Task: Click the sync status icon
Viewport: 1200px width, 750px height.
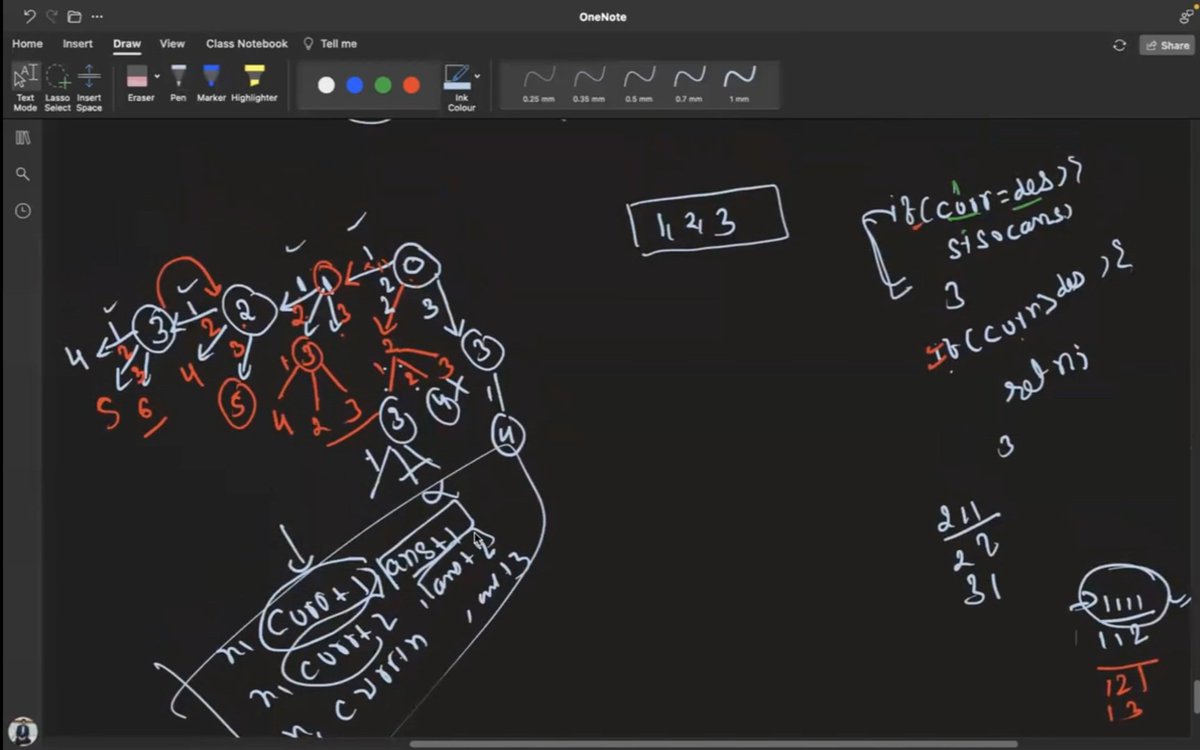Action: [1119, 45]
